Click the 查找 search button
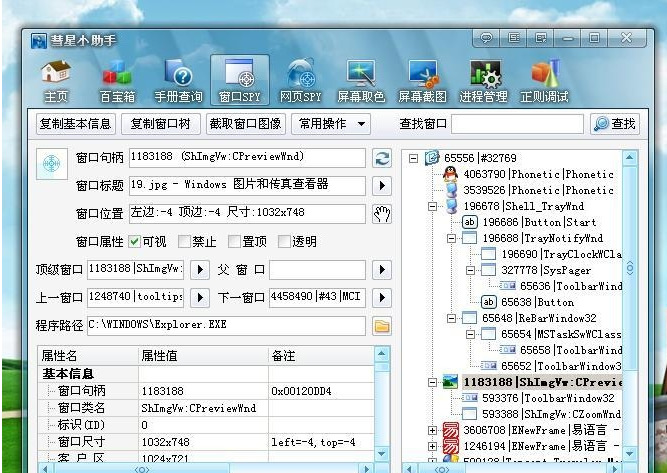Screen dimensions: 667x473 (x=615, y=124)
